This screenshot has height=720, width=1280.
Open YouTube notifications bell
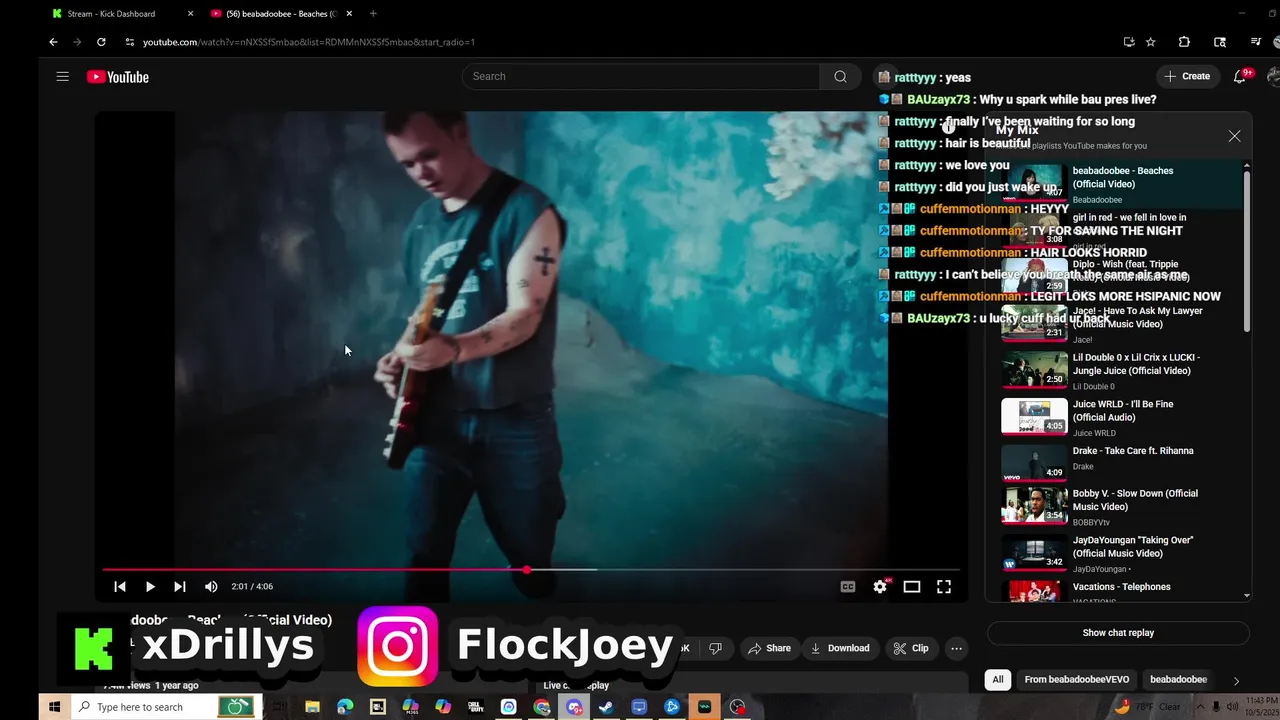(x=1240, y=76)
